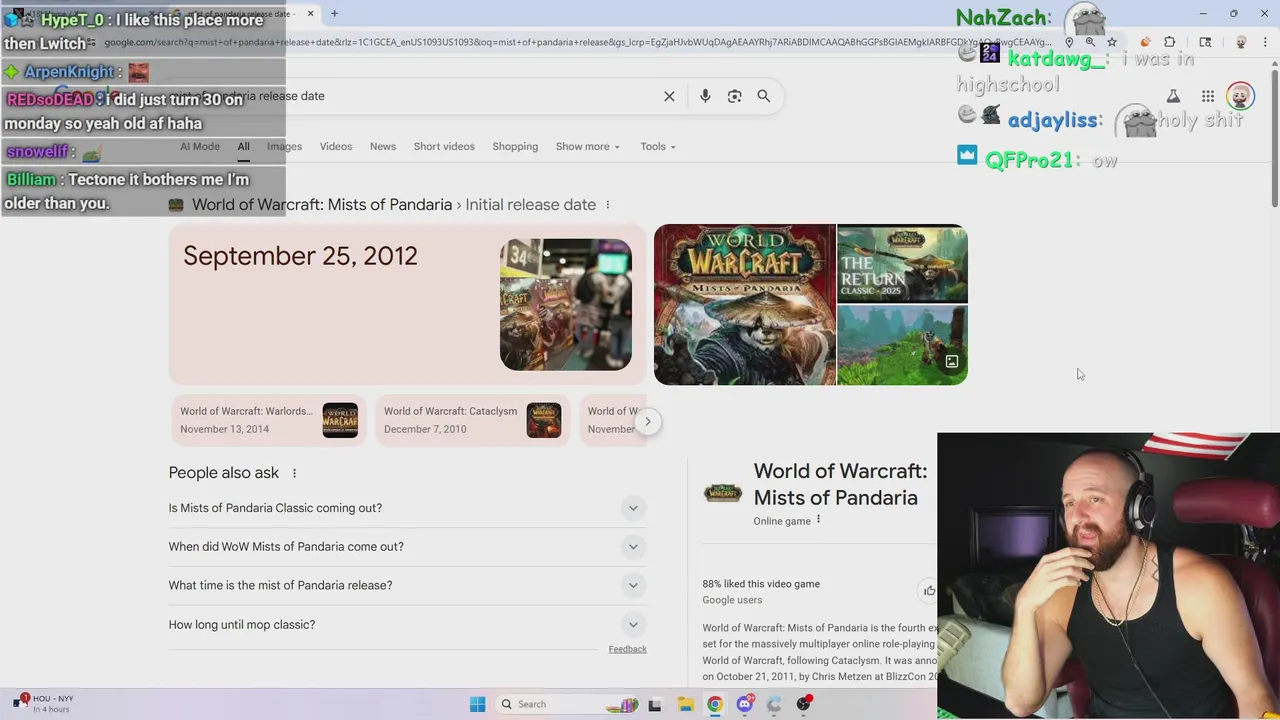1280x720 pixels.
Task: Open The Return Classic 2025 image
Action: (x=902, y=263)
